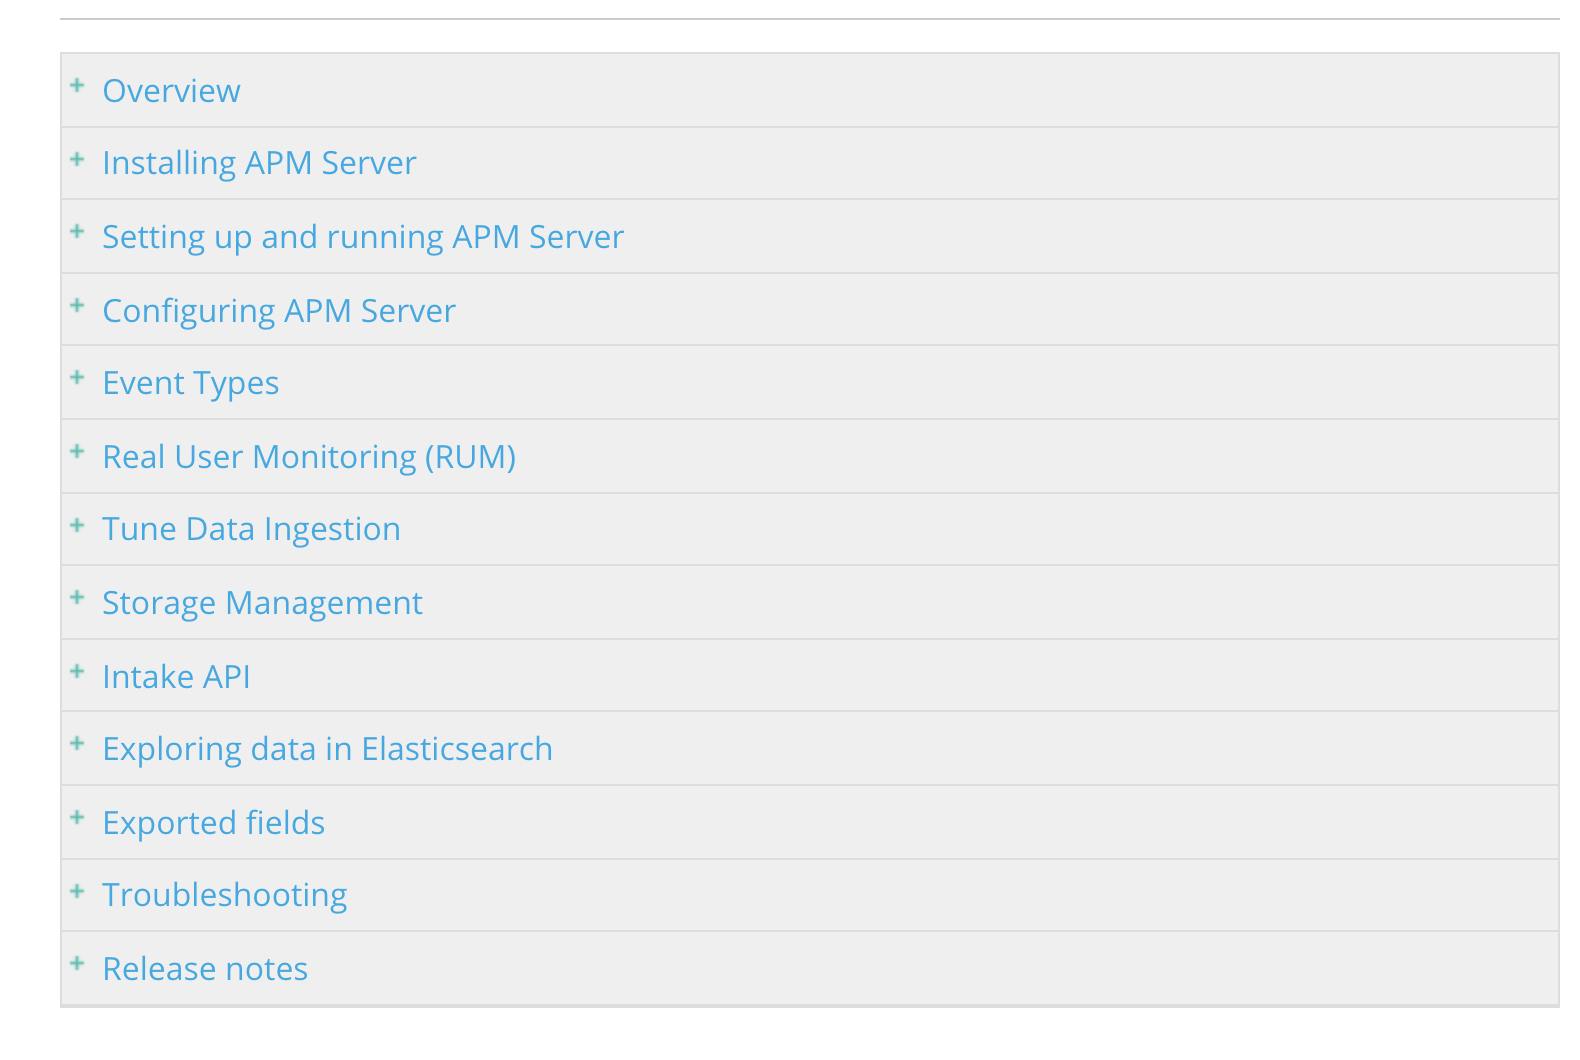Expand Storage Management plus icon

pos(77,598)
